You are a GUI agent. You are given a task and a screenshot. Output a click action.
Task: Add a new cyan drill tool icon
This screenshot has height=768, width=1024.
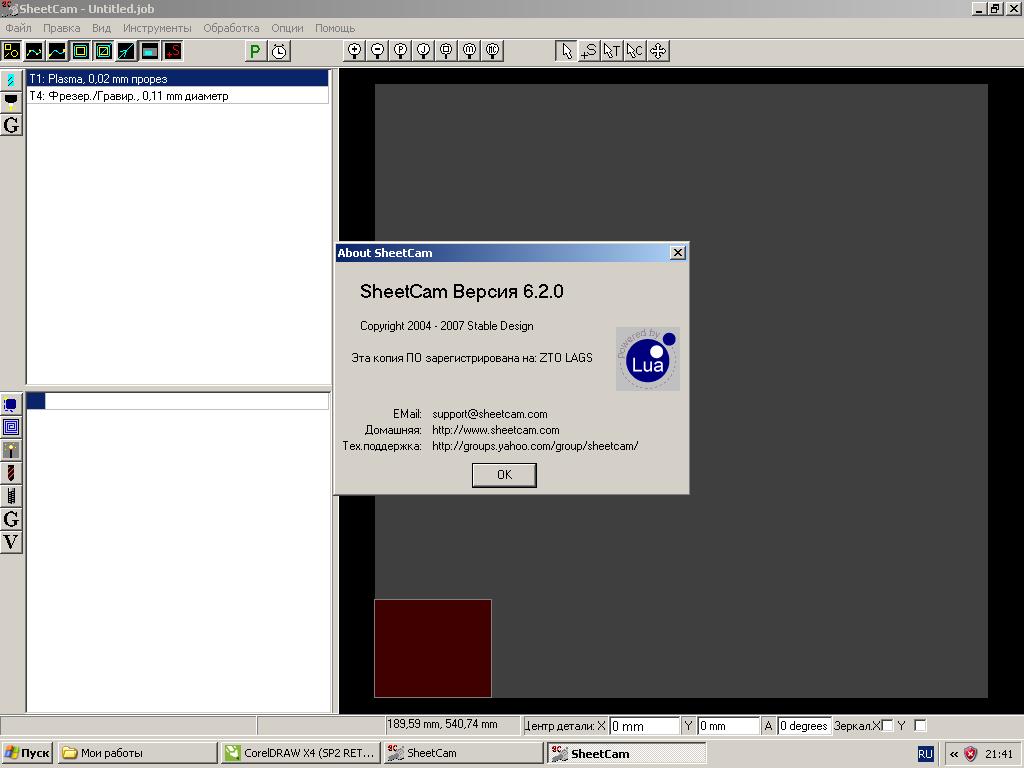pyautogui.click(x=11, y=80)
